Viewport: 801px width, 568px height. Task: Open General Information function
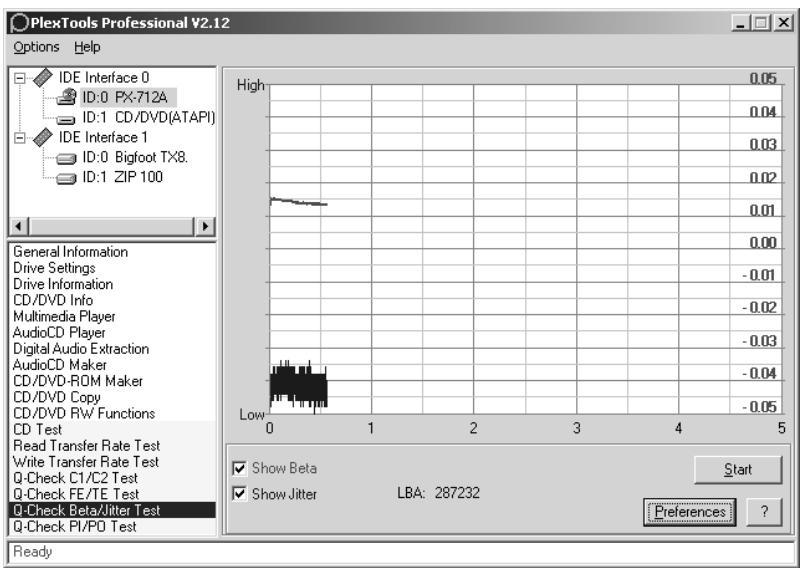click(70, 252)
